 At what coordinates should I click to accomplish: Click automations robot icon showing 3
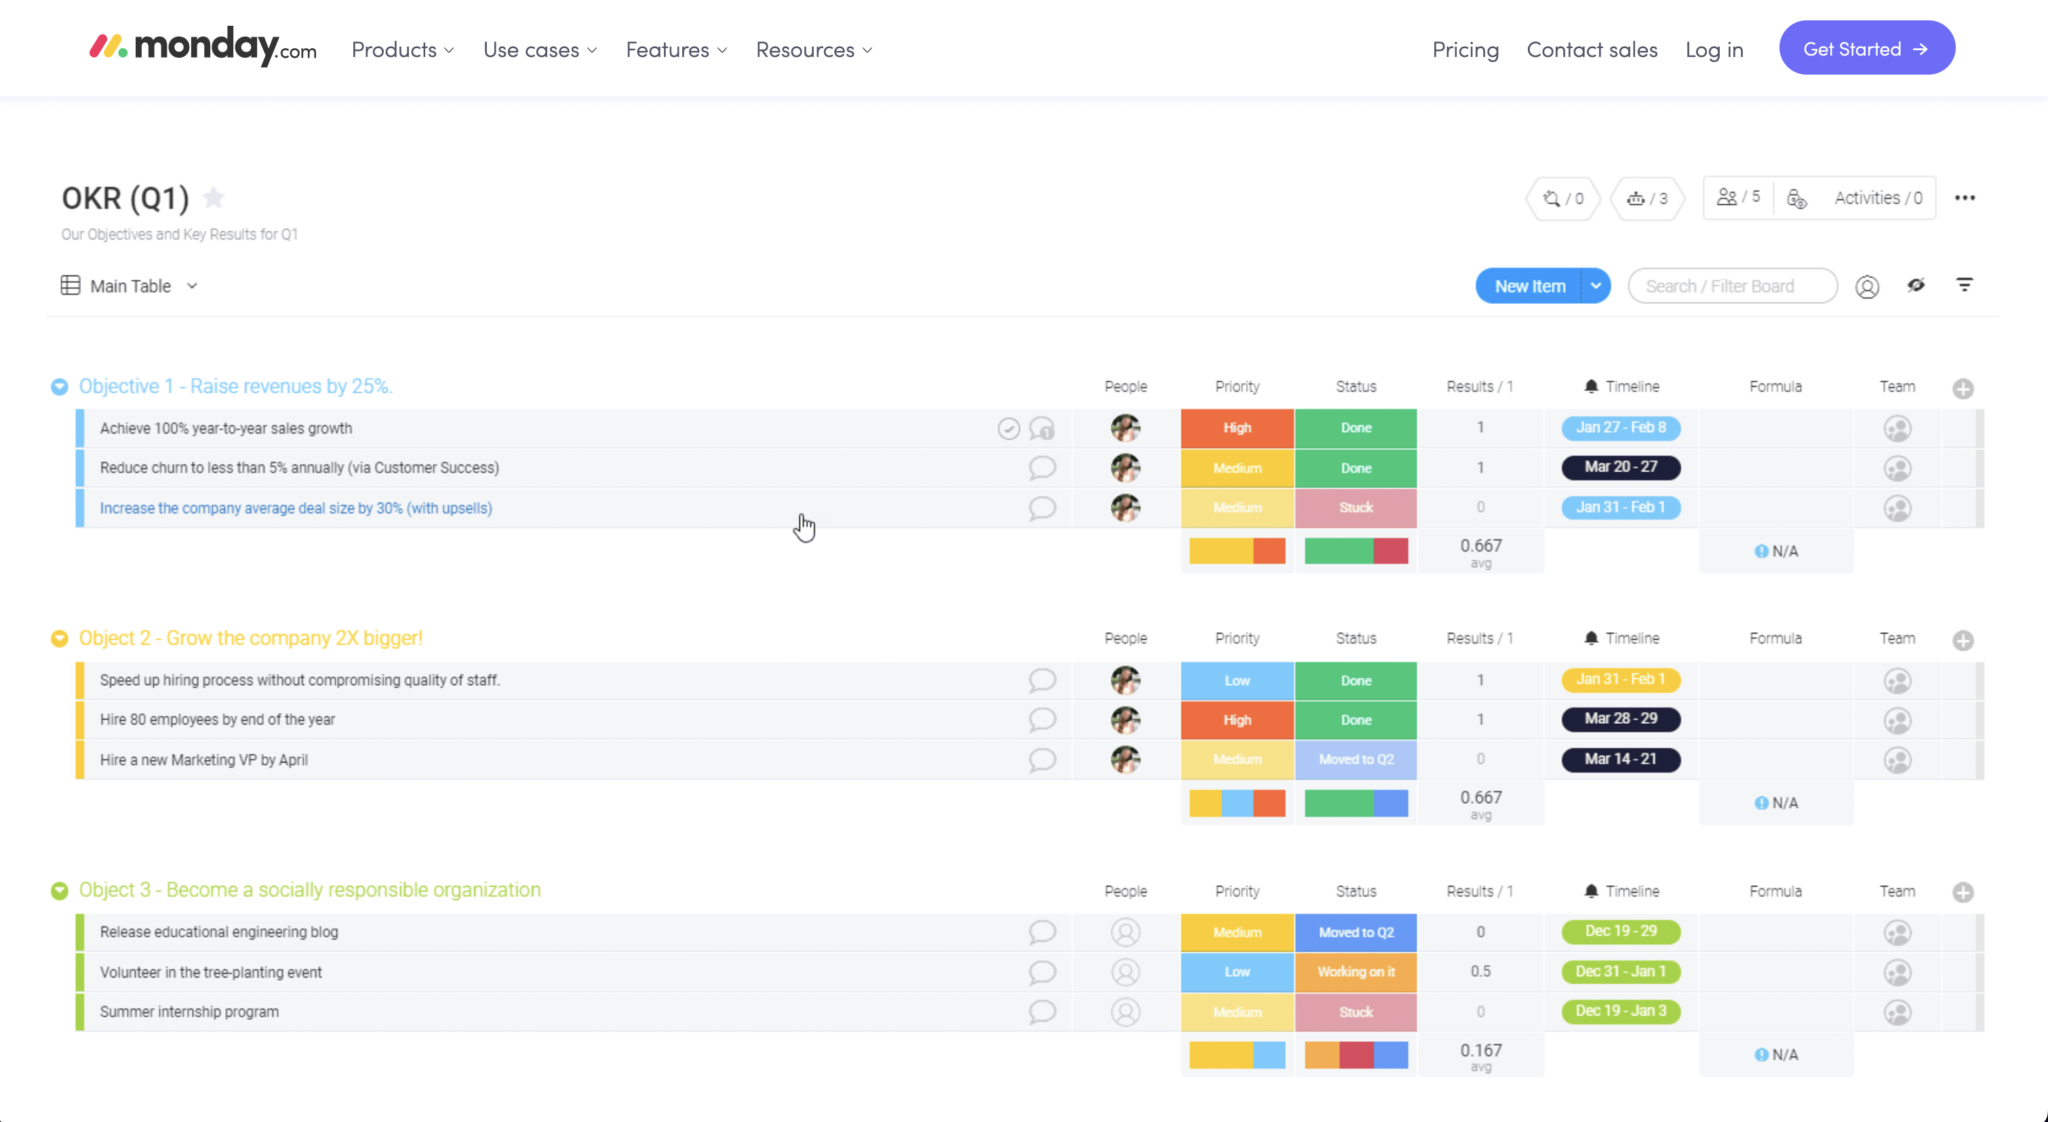[1647, 199]
